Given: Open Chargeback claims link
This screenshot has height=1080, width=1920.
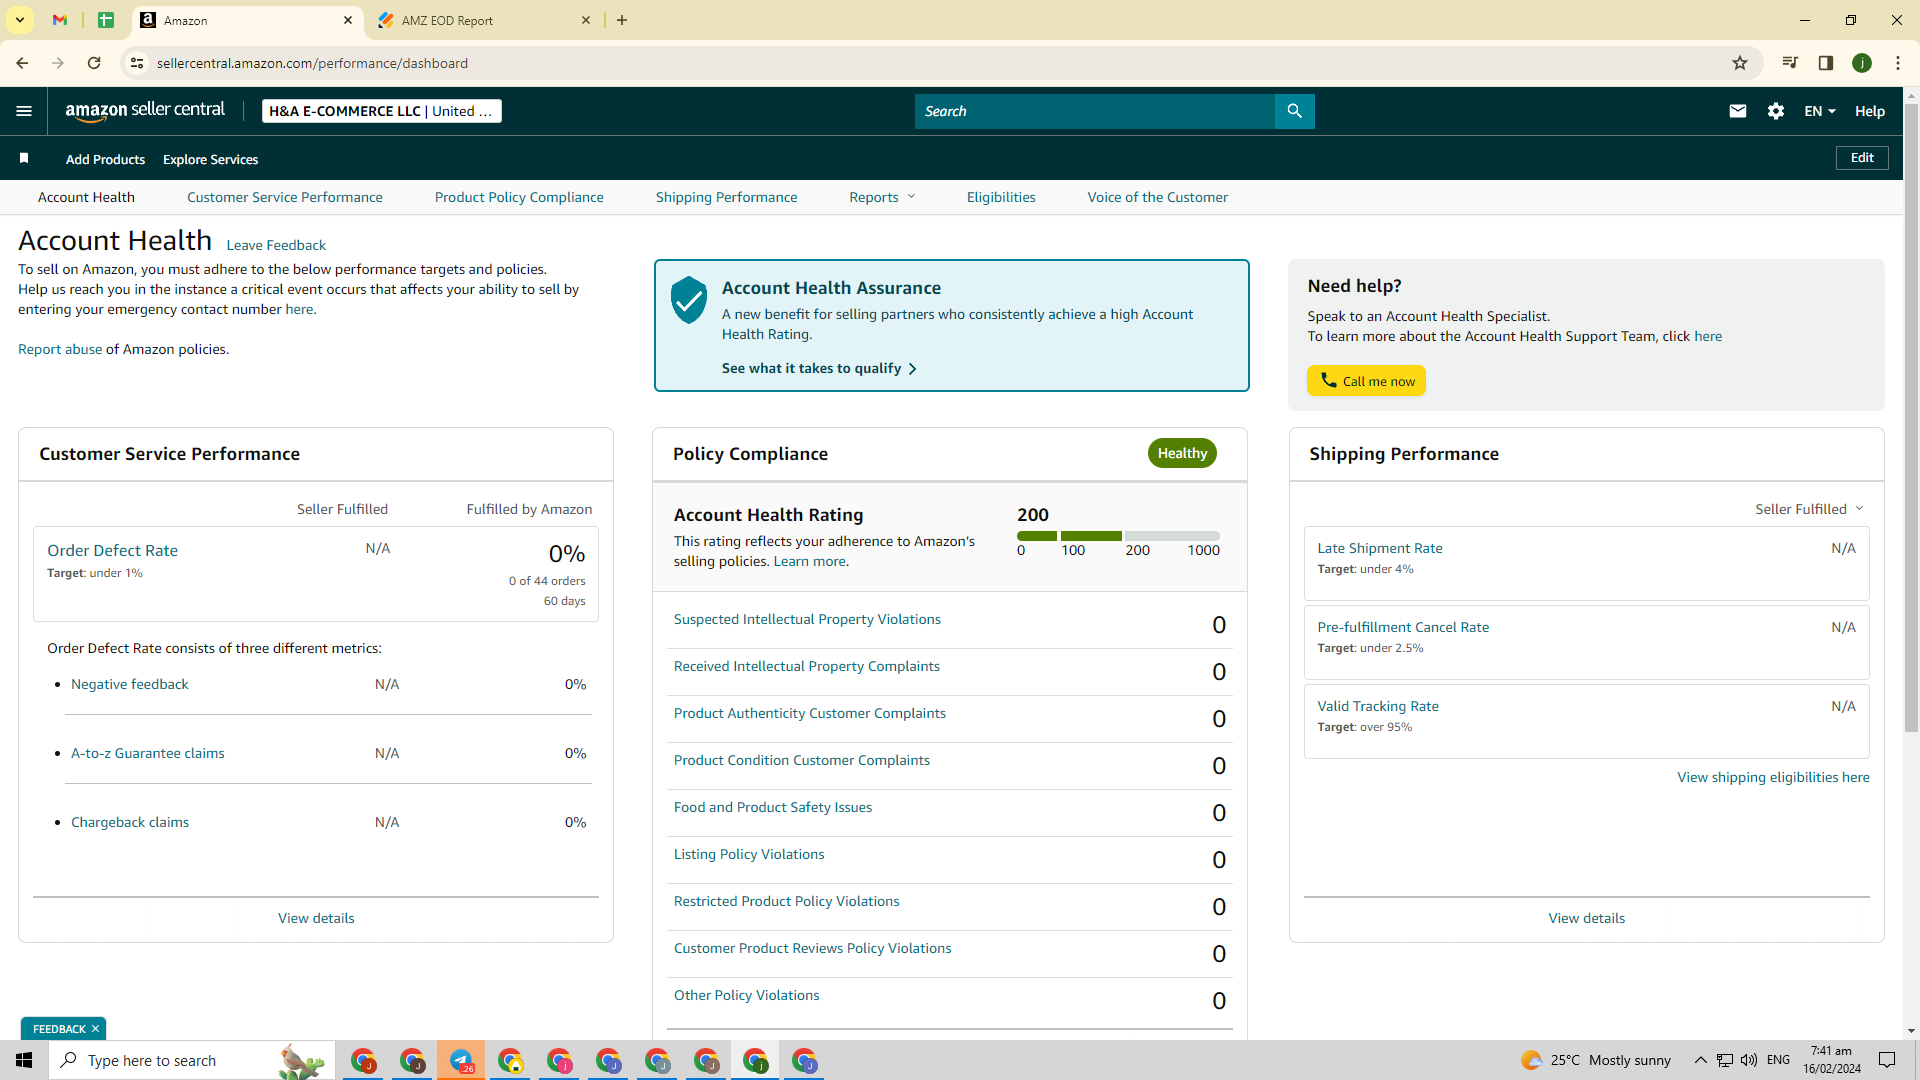Looking at the screenshot, I should (130, 822).
